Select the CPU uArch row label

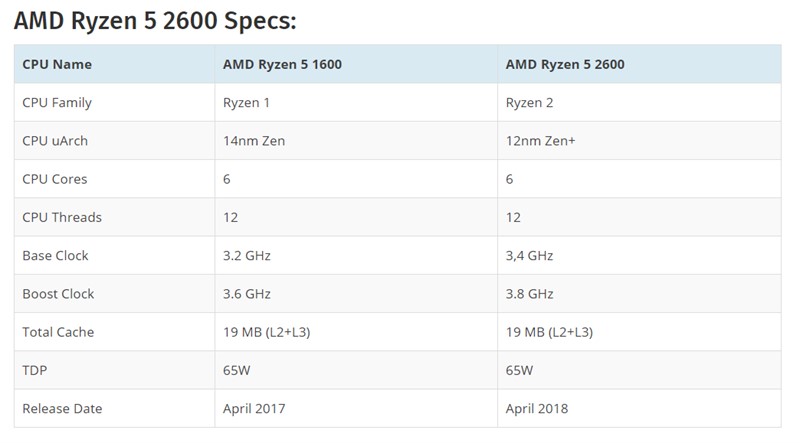click(x=55, y=141)
